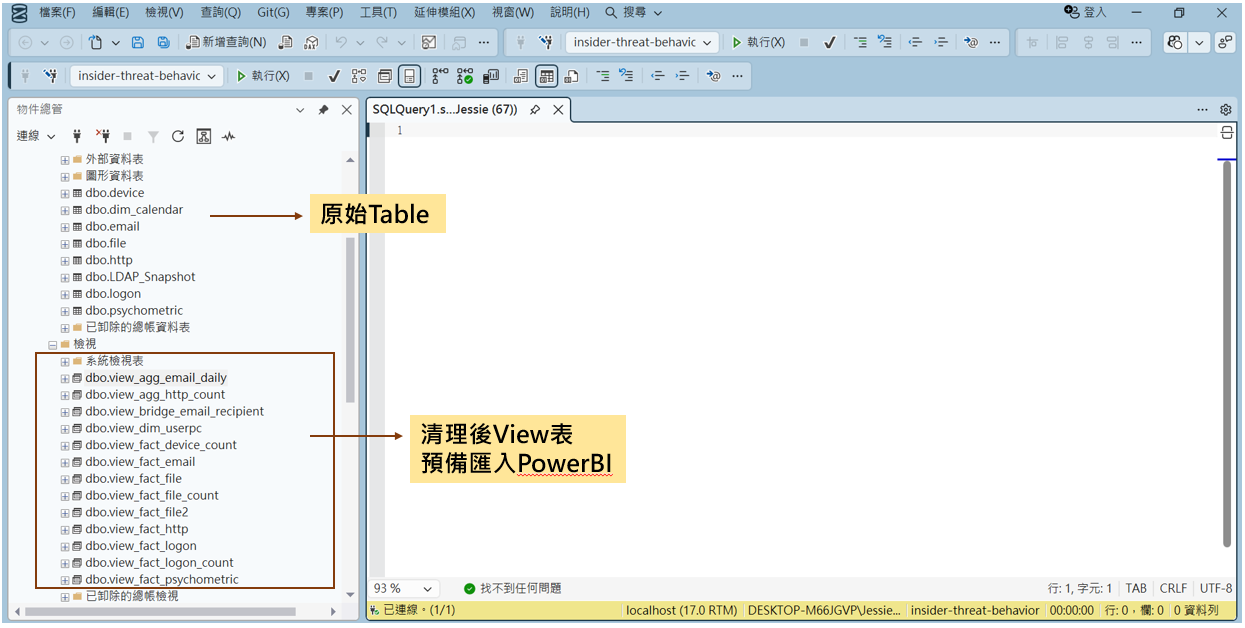
Task: Open the 物件總管 panel options chevron
Action: pos(300,110)
